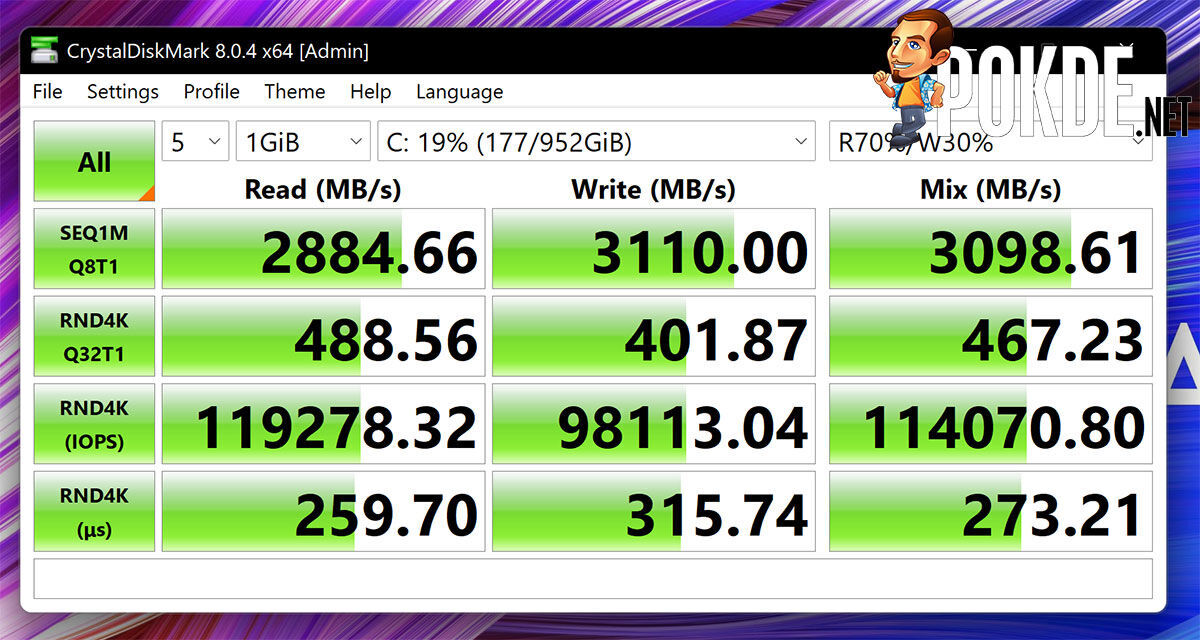This screenshot has height=640, width=1200.
Task: Expand the 1GiB test size dropdown
Action: (x=303, y=142)
